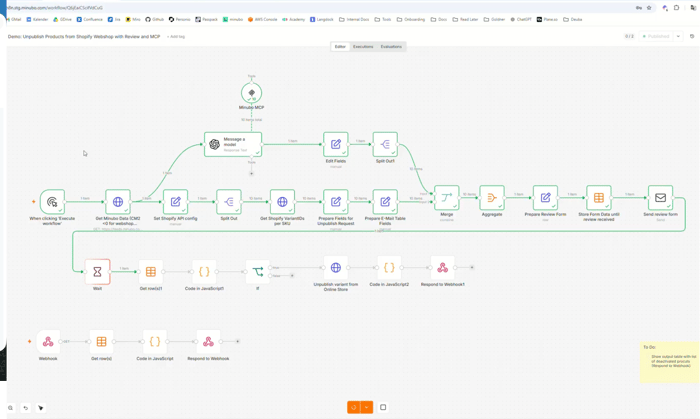Open the Webhook trigger node
The width and height of the screenshot is (700, 419).
[48, 341]
